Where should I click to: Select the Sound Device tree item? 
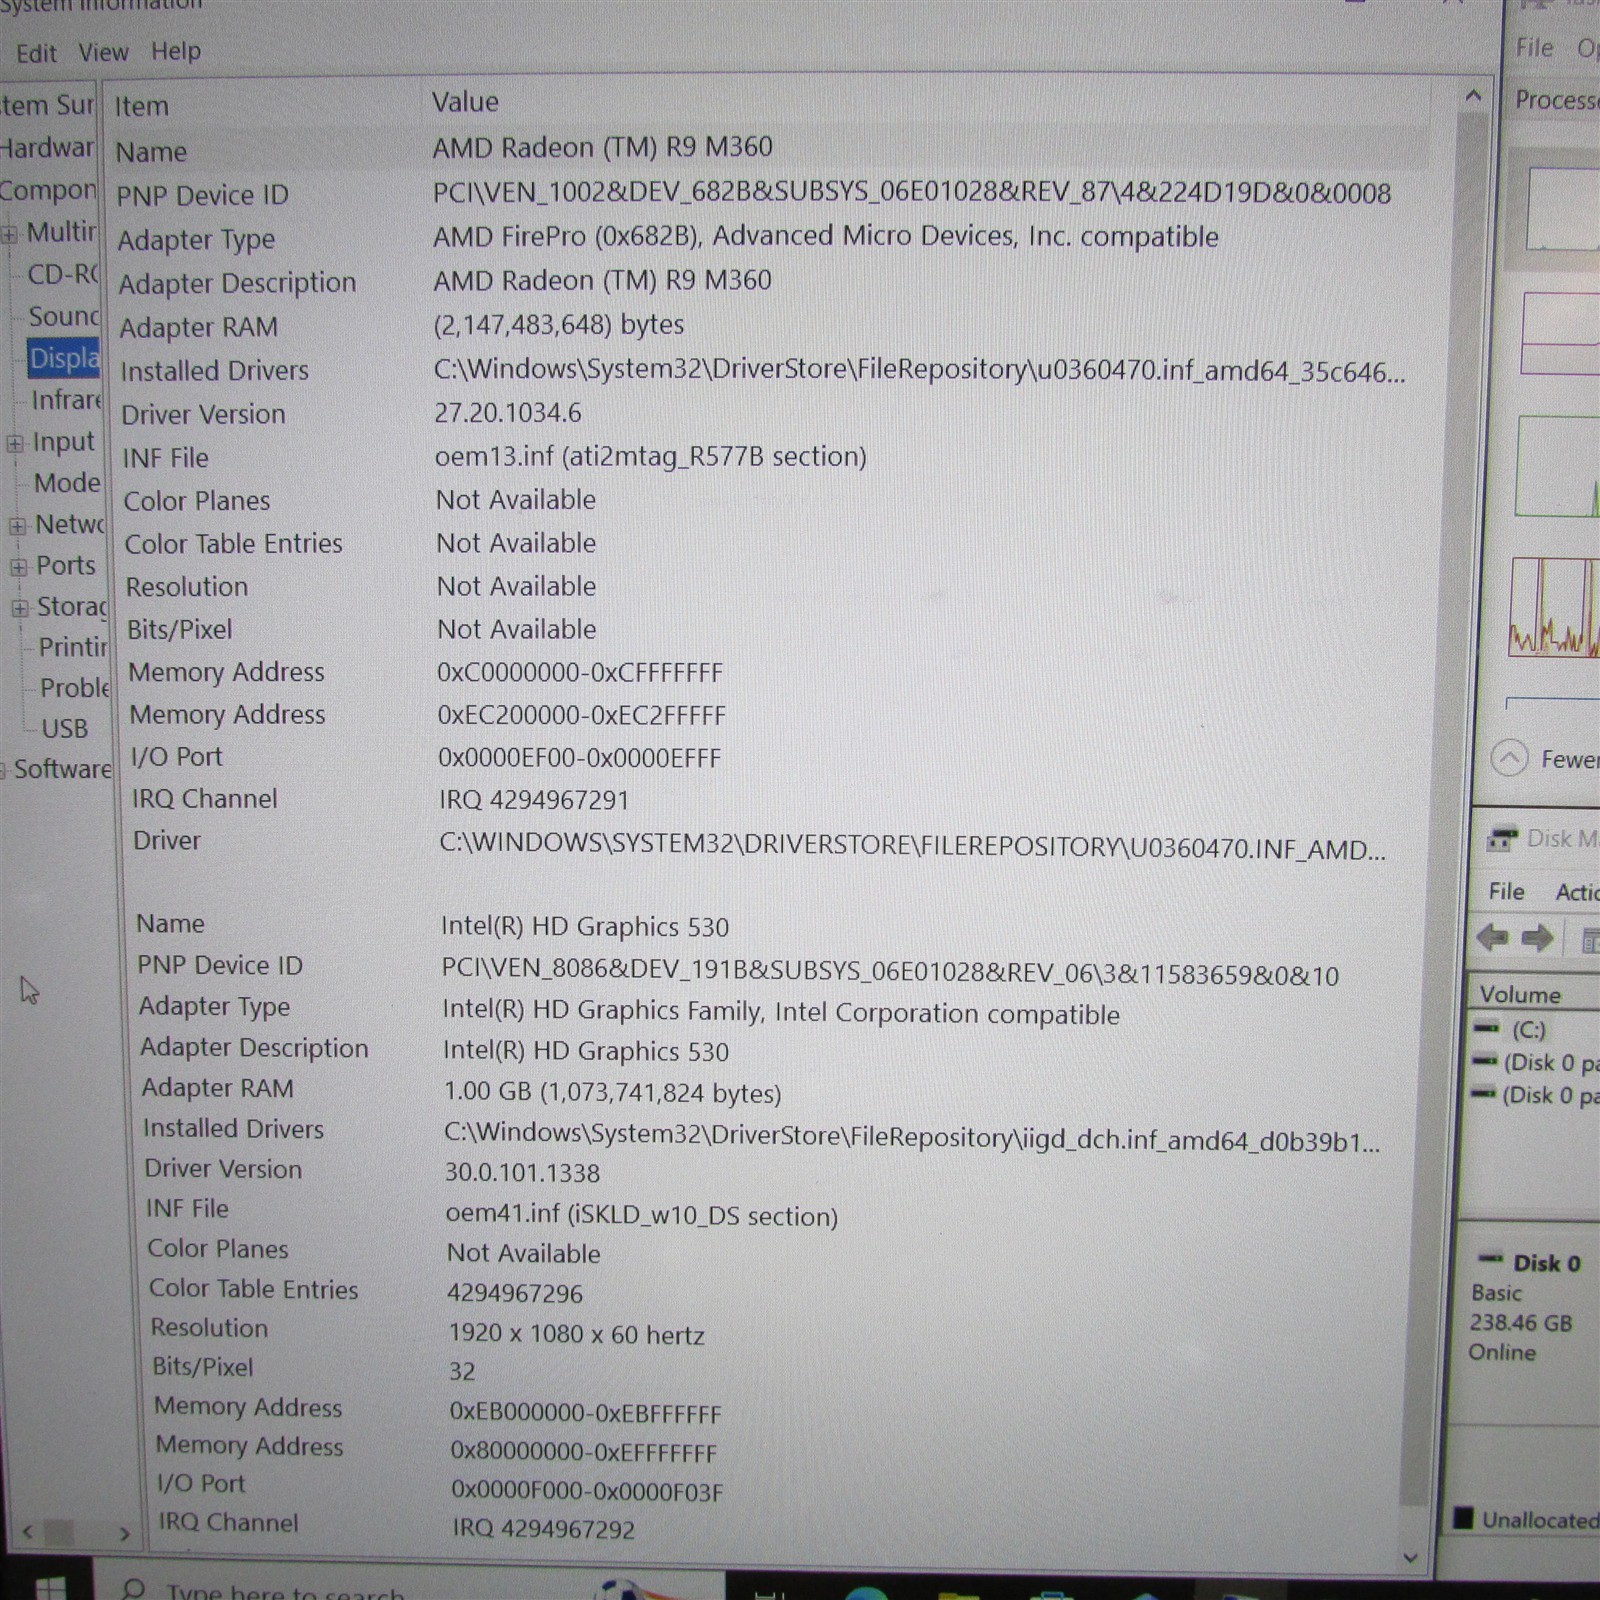tap(64, 317)
